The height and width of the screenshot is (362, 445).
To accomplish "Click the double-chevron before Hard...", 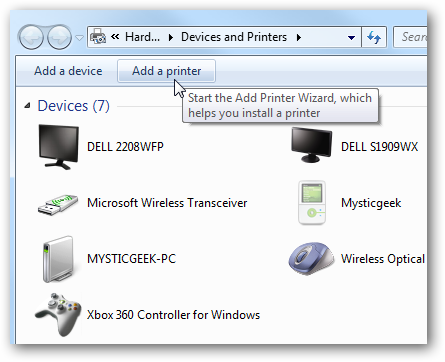I will [x=115, y=37].
